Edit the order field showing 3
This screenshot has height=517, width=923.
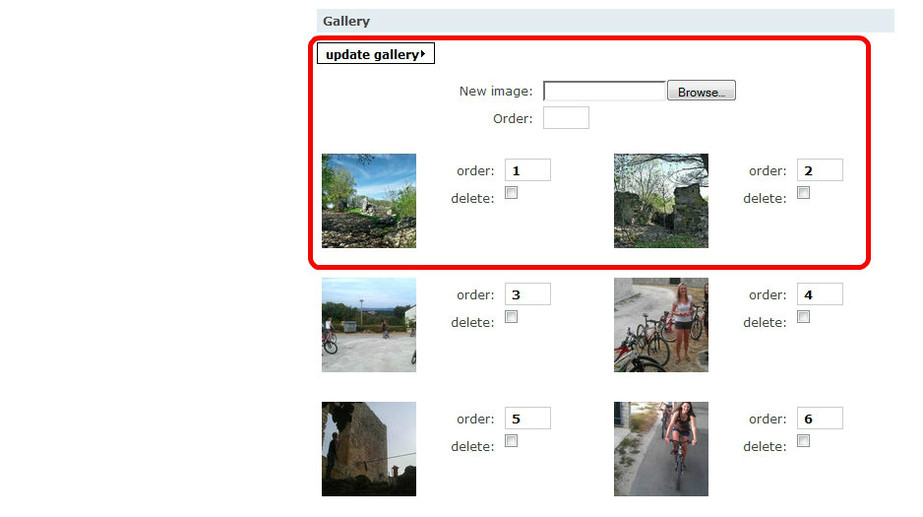point(527,294)
